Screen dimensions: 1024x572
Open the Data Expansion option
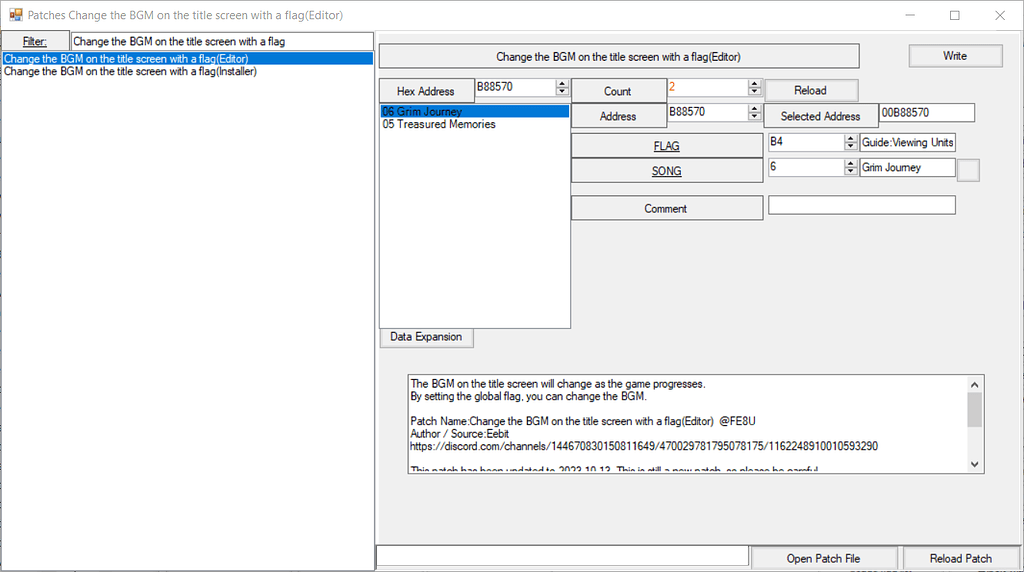426,337
